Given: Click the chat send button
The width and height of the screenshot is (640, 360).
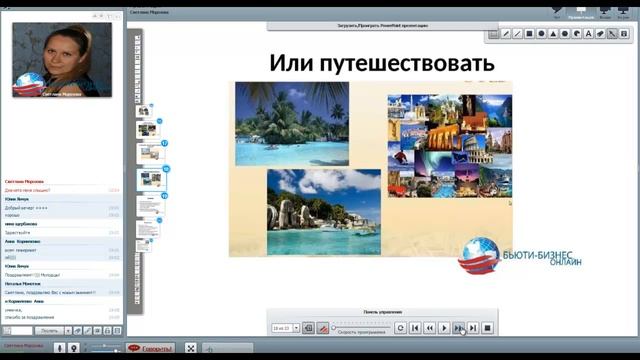Looking at the screenshot, I should click(49, 331).
